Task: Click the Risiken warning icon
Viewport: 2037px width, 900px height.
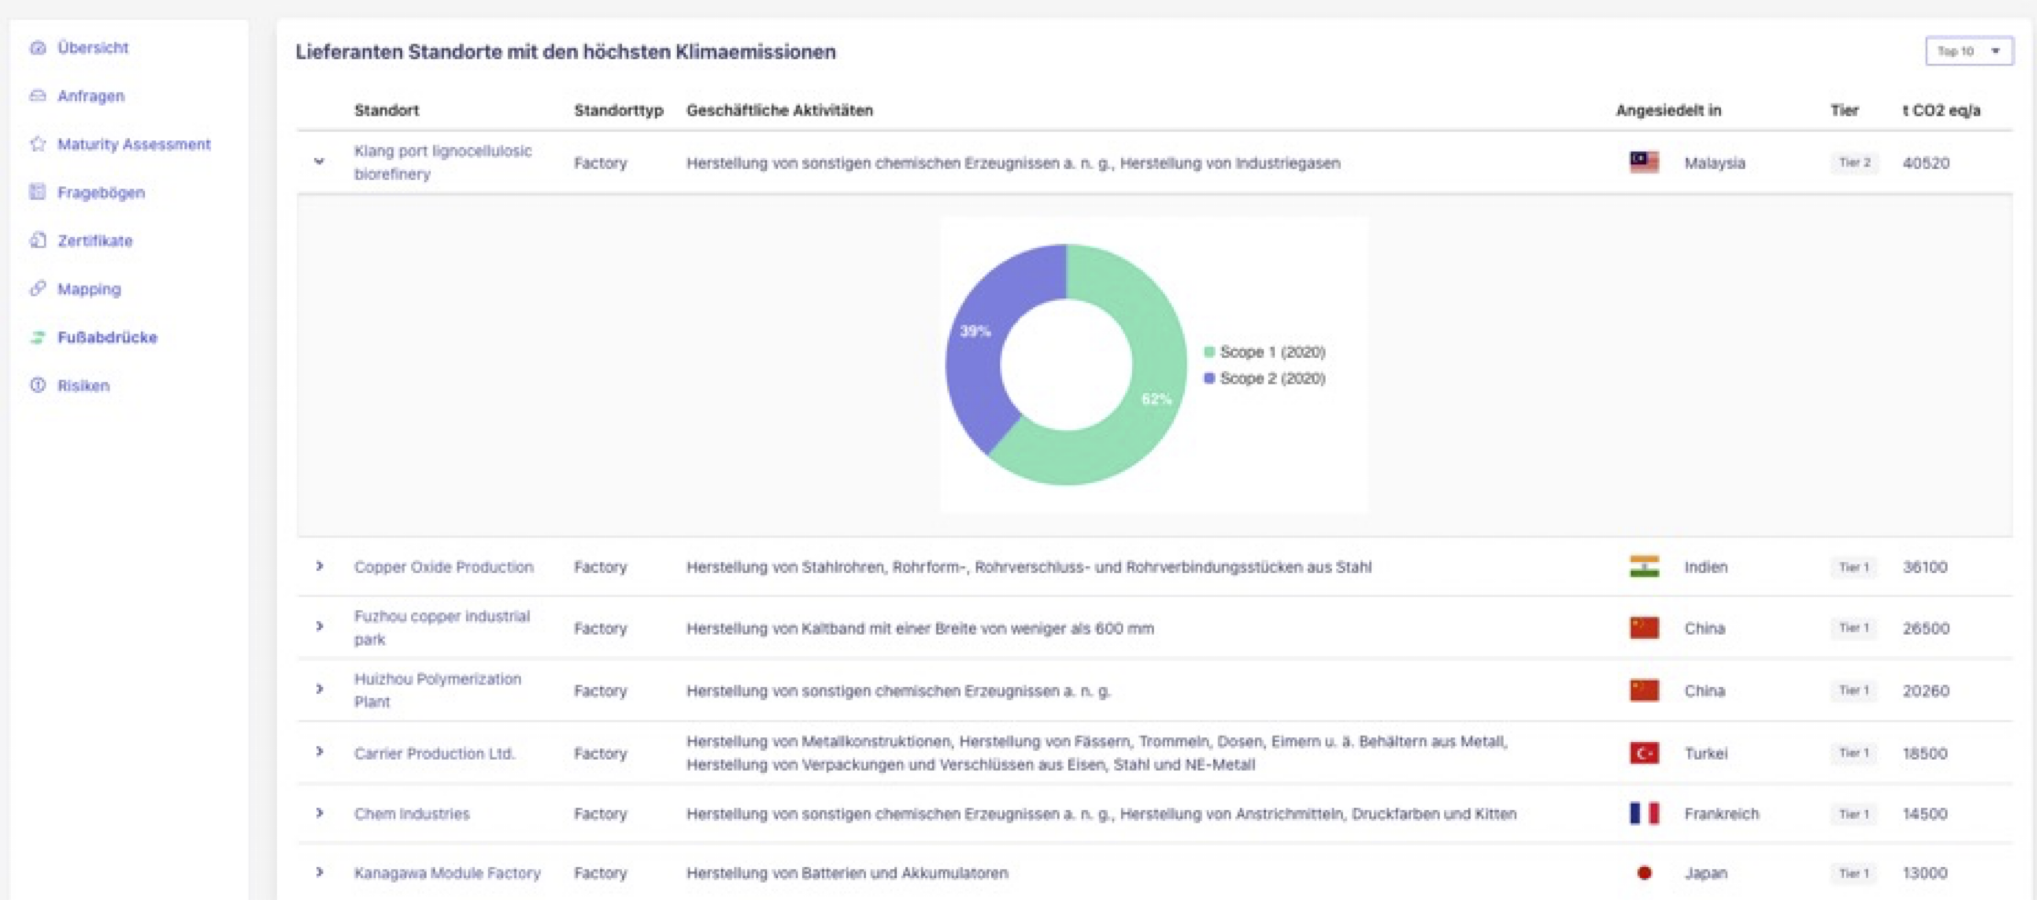Action: click(x=38, y=385)
